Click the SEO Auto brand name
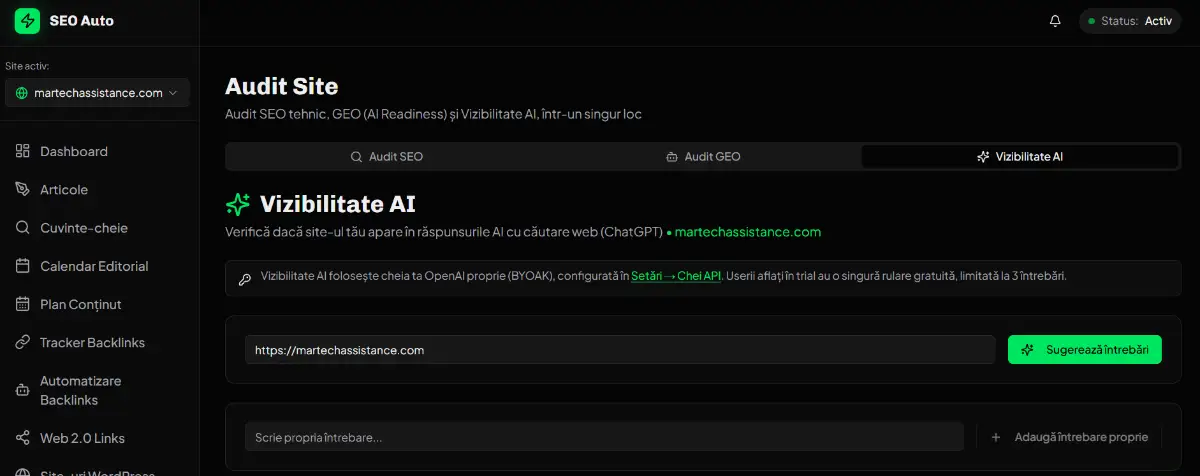Screen dimensions: 1200x476 click(x=81, y=21)
